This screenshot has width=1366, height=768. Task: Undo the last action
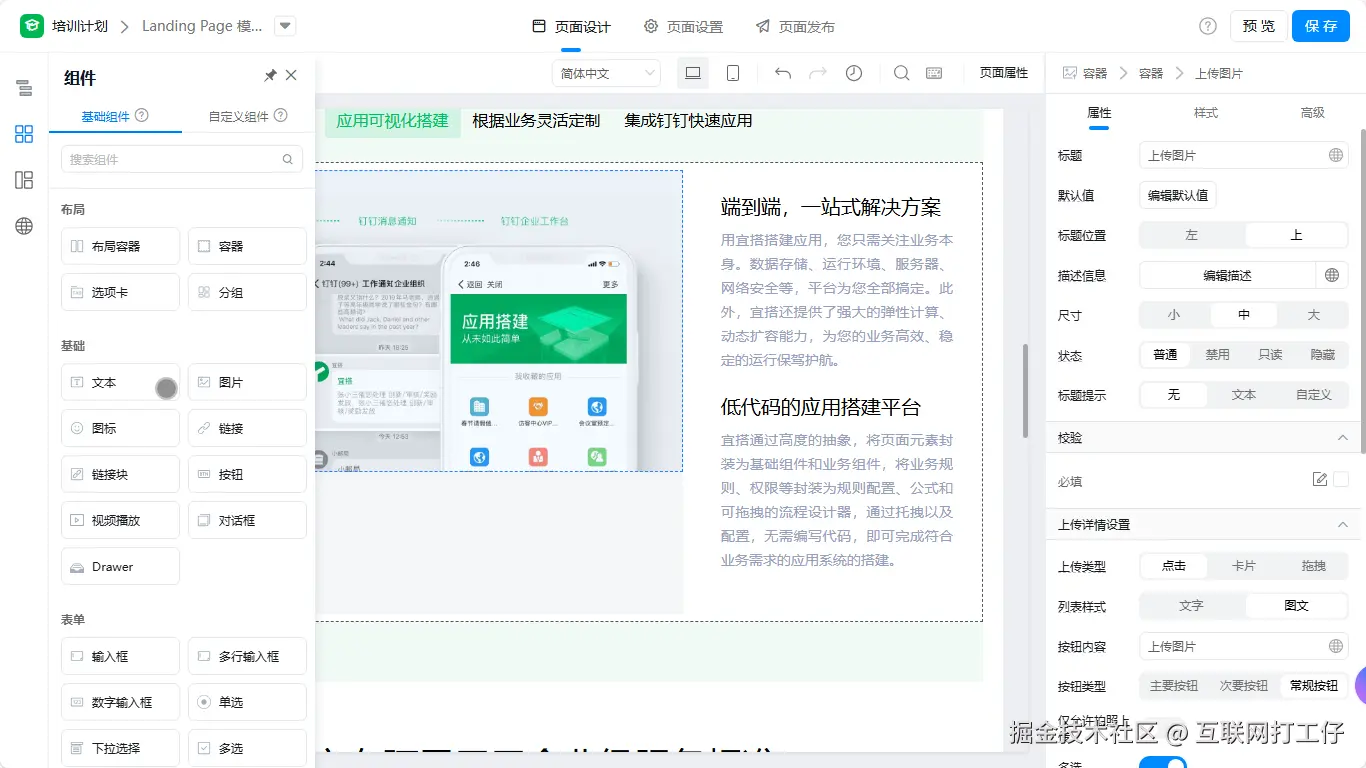coord(783,73)
